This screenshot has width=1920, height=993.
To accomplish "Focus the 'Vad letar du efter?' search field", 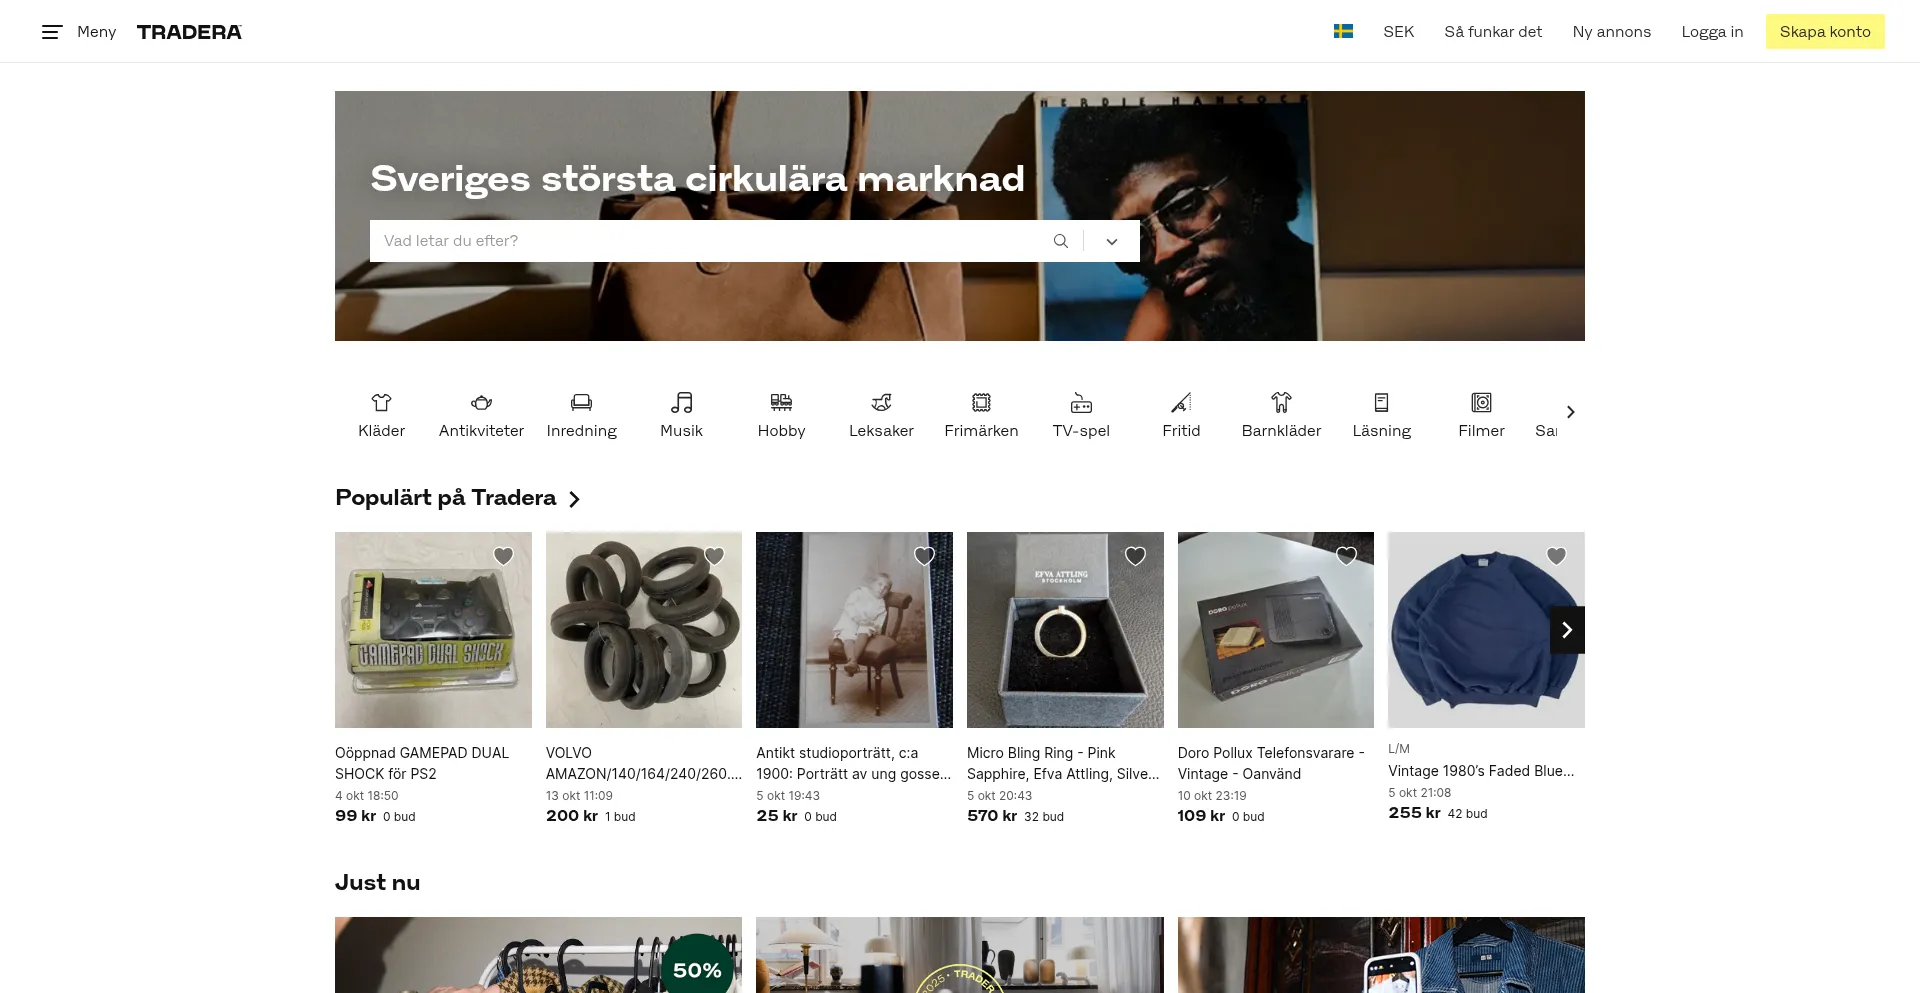I will tap(705, 241).
